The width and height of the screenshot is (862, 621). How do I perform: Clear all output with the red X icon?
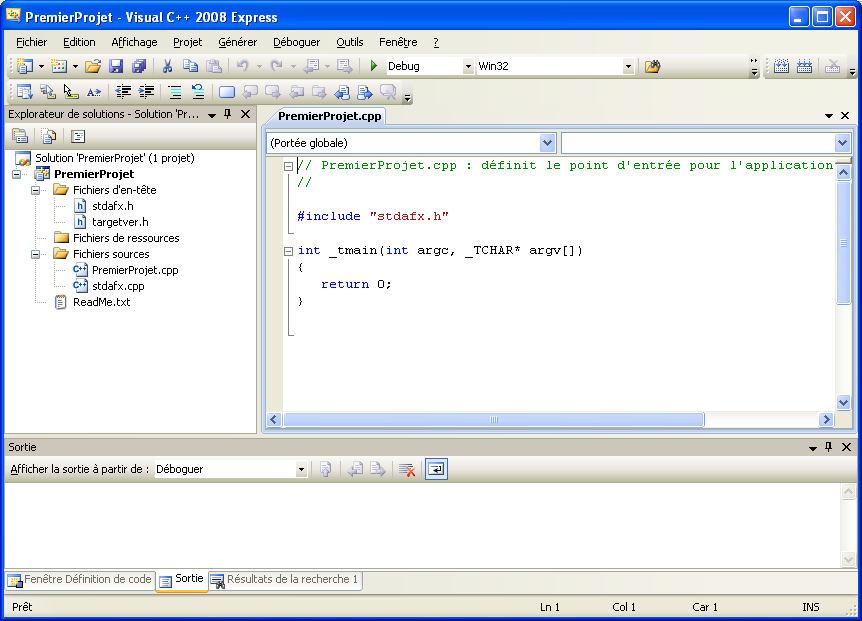point(407,469)
